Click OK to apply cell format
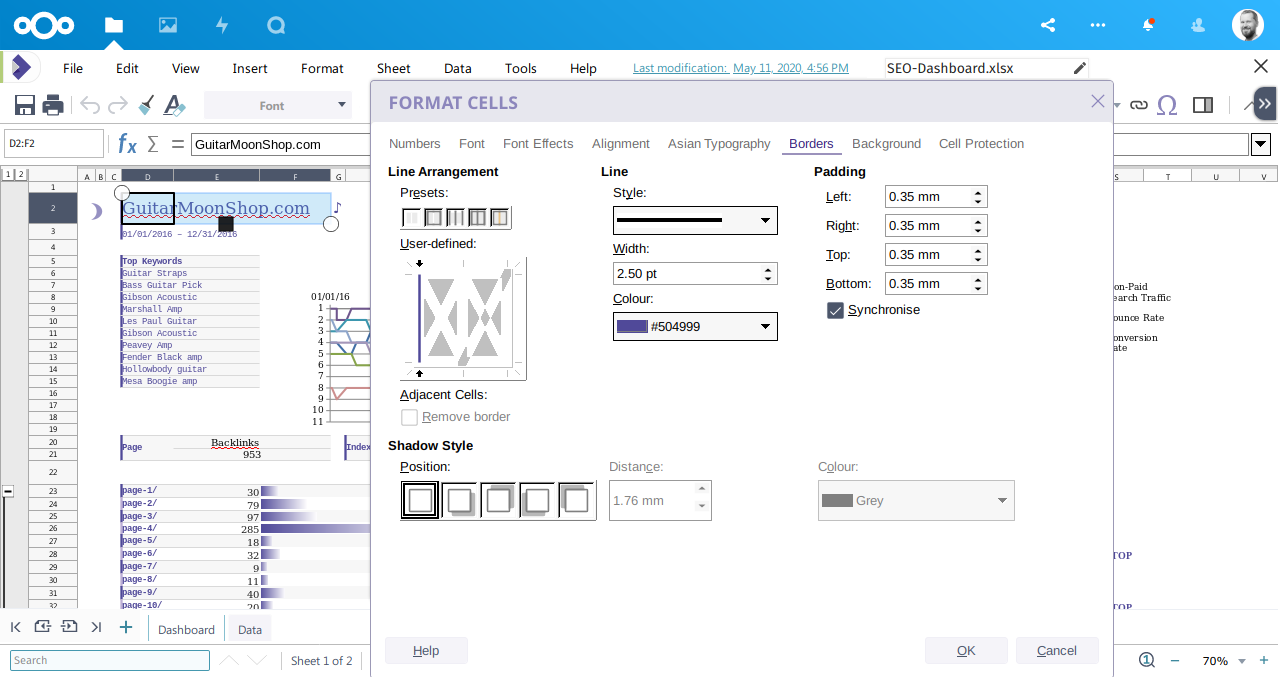The image size is (1280, 677). pos(966,650)
